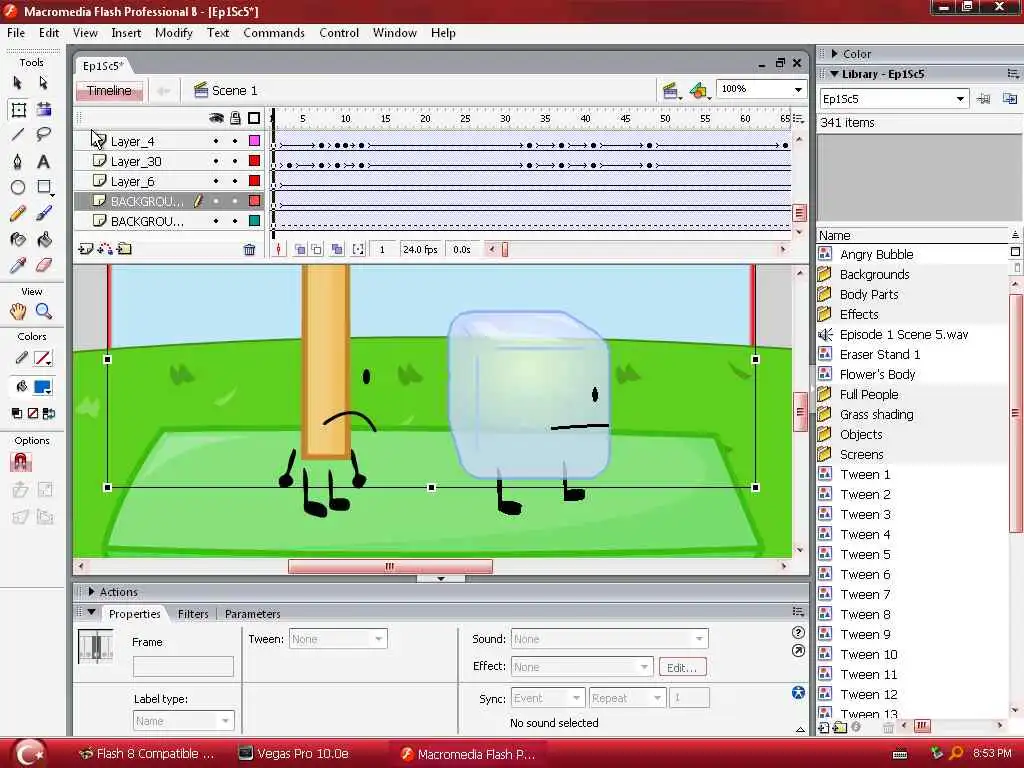This screenshot has width=1024, height=768.
Task: Open the Modify menu
Action: 174,33
